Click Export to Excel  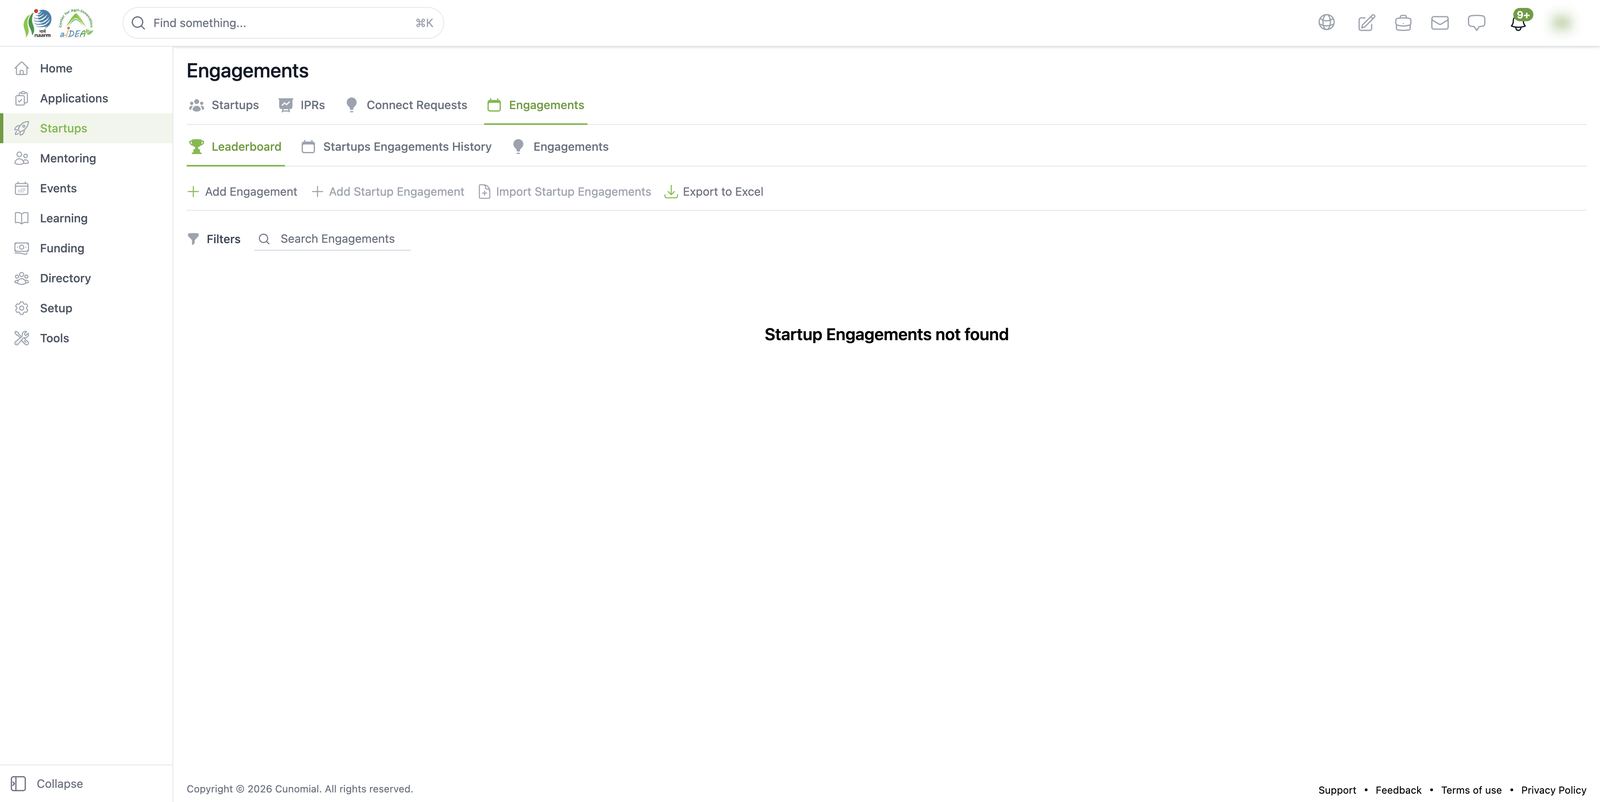click(714, 192)
